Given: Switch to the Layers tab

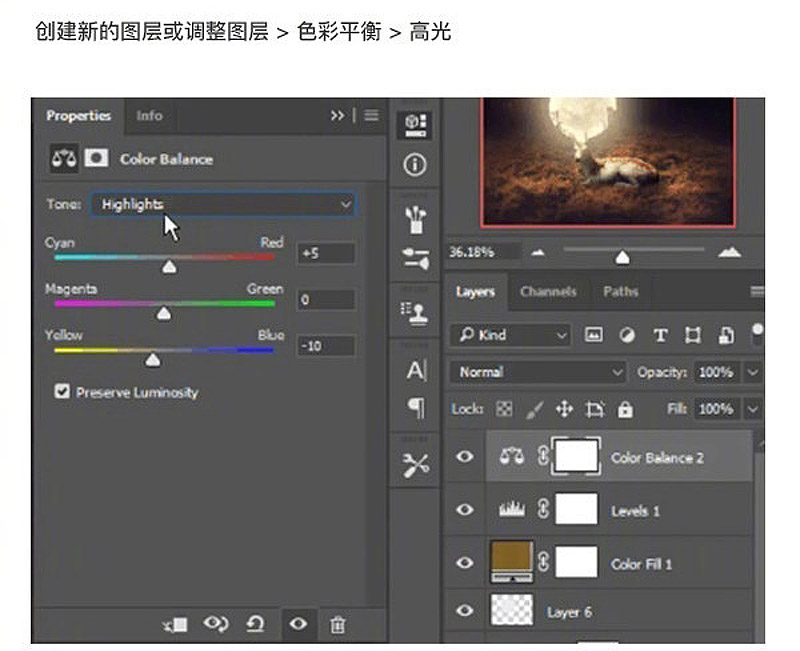Looking at the screenshot, I should click(476, 292).
